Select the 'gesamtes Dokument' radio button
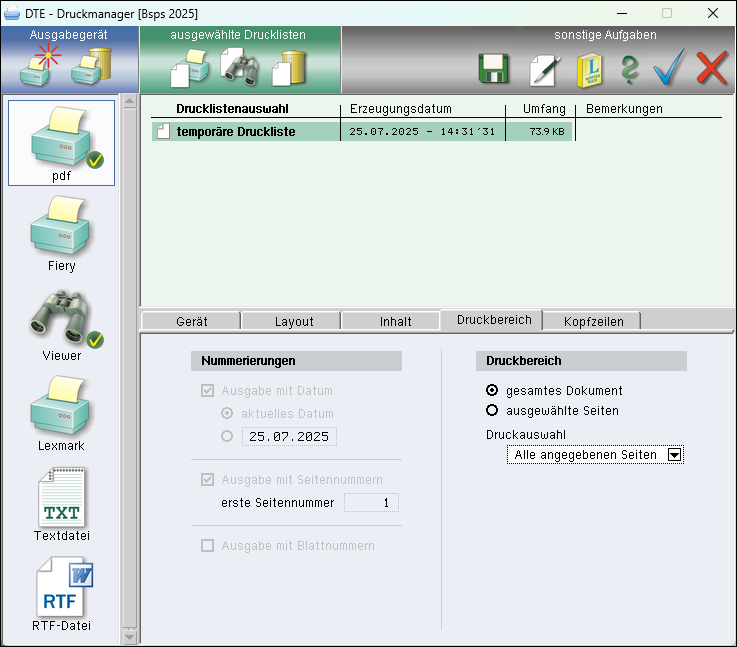Screen dimensions: 737x647 [x=492, y=391]
